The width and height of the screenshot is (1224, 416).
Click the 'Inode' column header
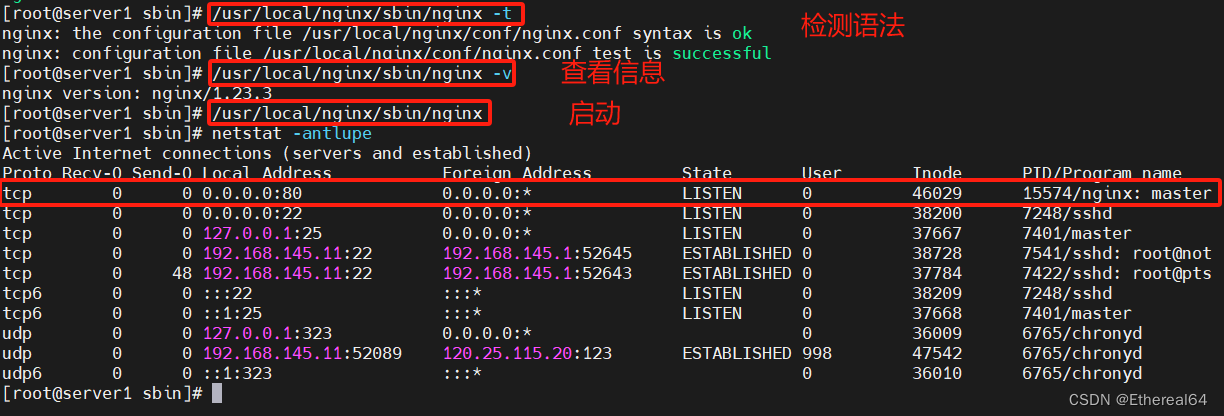click(x=937, y=173)
